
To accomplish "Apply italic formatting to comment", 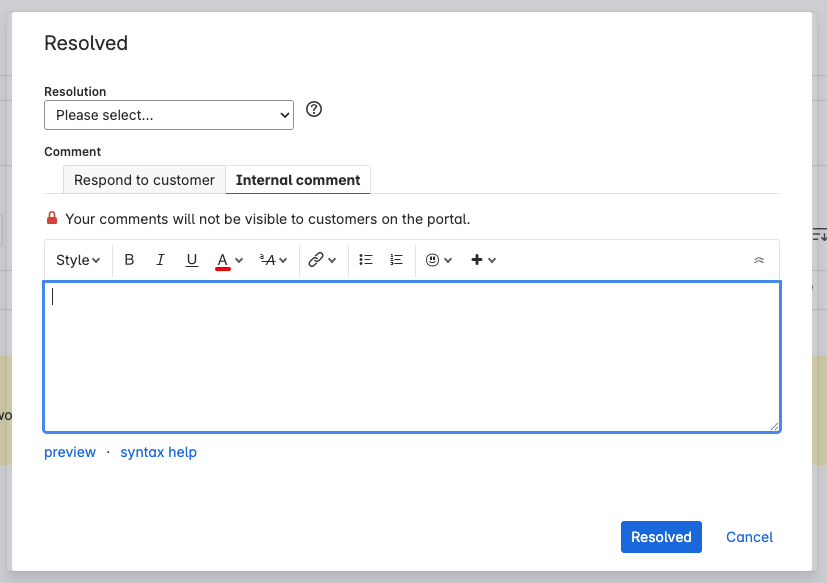I will click(160, 260).
